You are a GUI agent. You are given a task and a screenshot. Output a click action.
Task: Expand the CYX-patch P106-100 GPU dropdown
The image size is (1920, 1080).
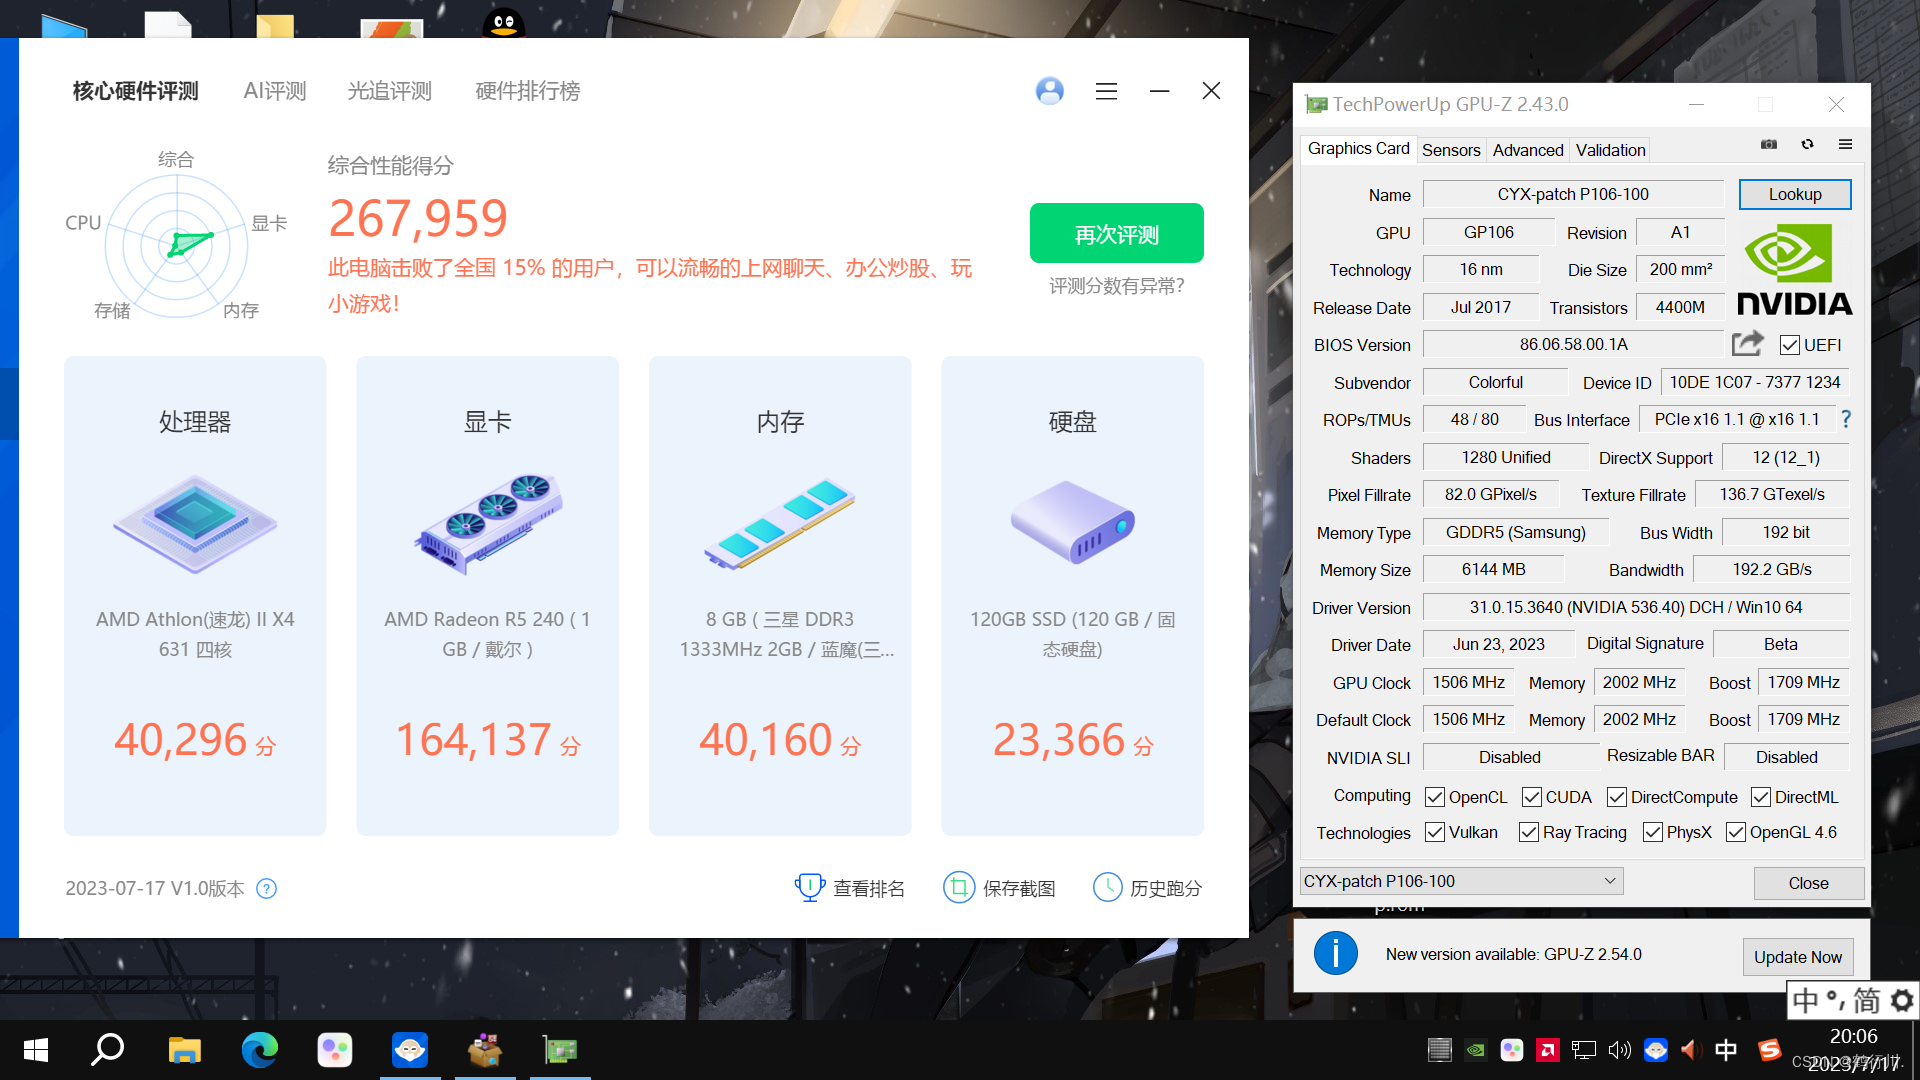[1609, 881]
